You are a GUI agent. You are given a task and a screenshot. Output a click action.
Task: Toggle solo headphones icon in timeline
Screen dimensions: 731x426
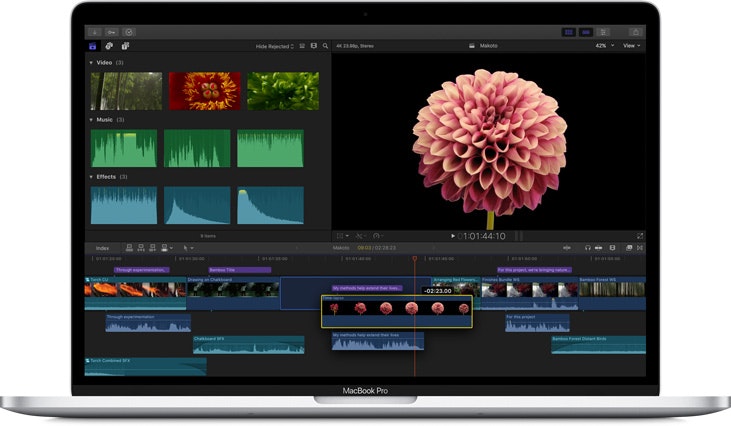coord(588,248)
